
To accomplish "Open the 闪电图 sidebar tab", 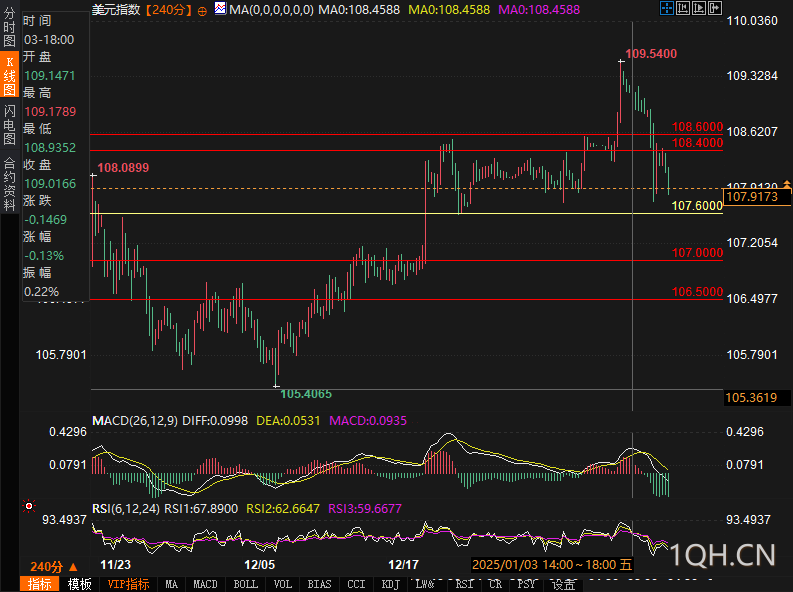I will tap(9, 124).
